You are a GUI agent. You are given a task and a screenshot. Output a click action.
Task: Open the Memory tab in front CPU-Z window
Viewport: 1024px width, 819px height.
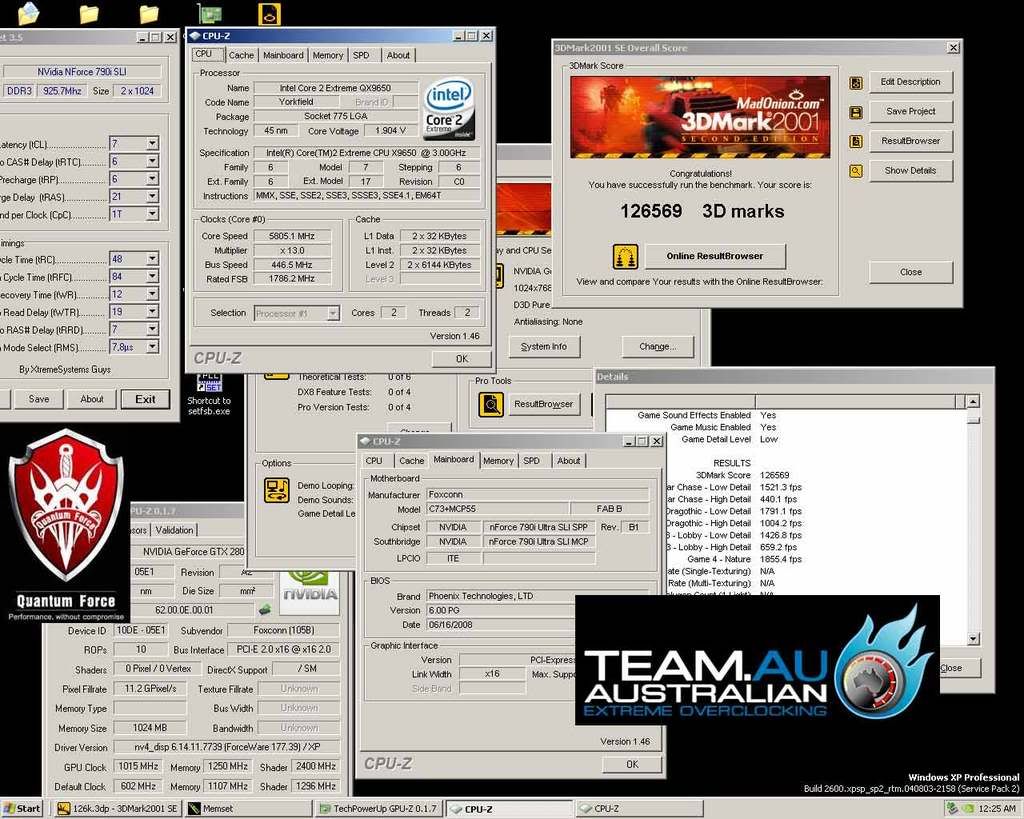[x=328, y=56]
